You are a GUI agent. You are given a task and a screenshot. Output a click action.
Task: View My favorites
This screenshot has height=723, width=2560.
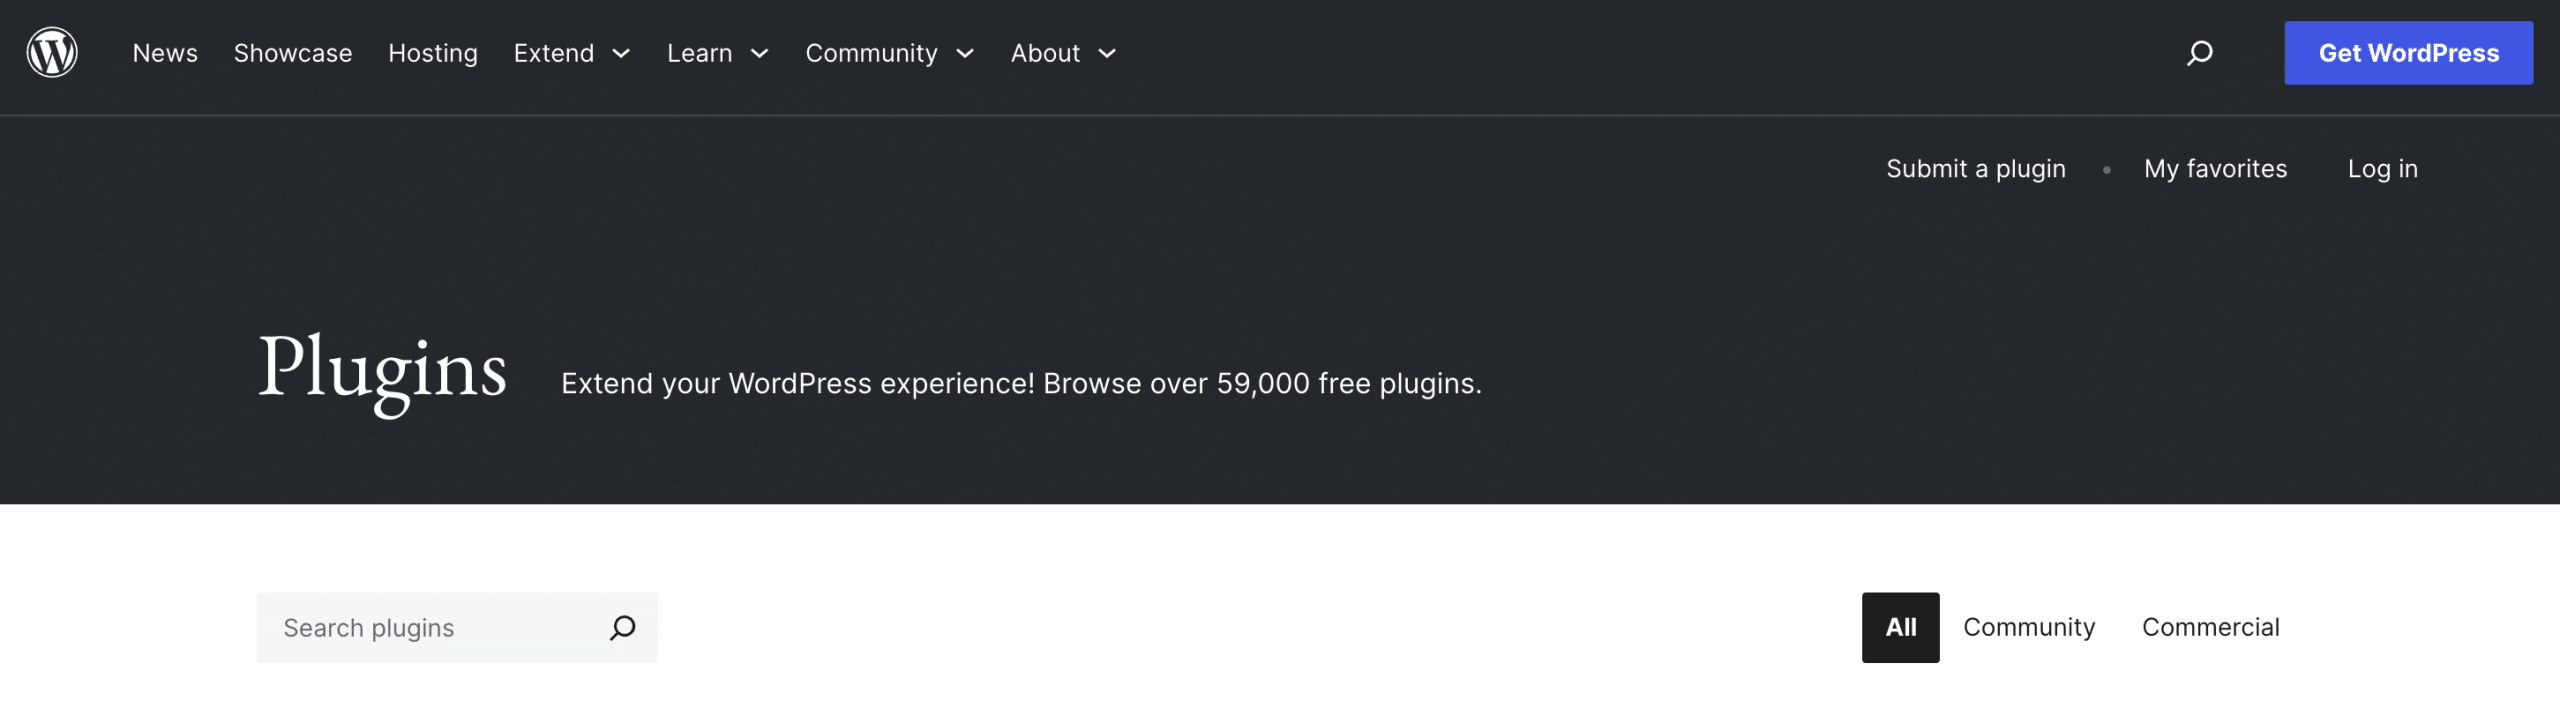pos(2215,169)
